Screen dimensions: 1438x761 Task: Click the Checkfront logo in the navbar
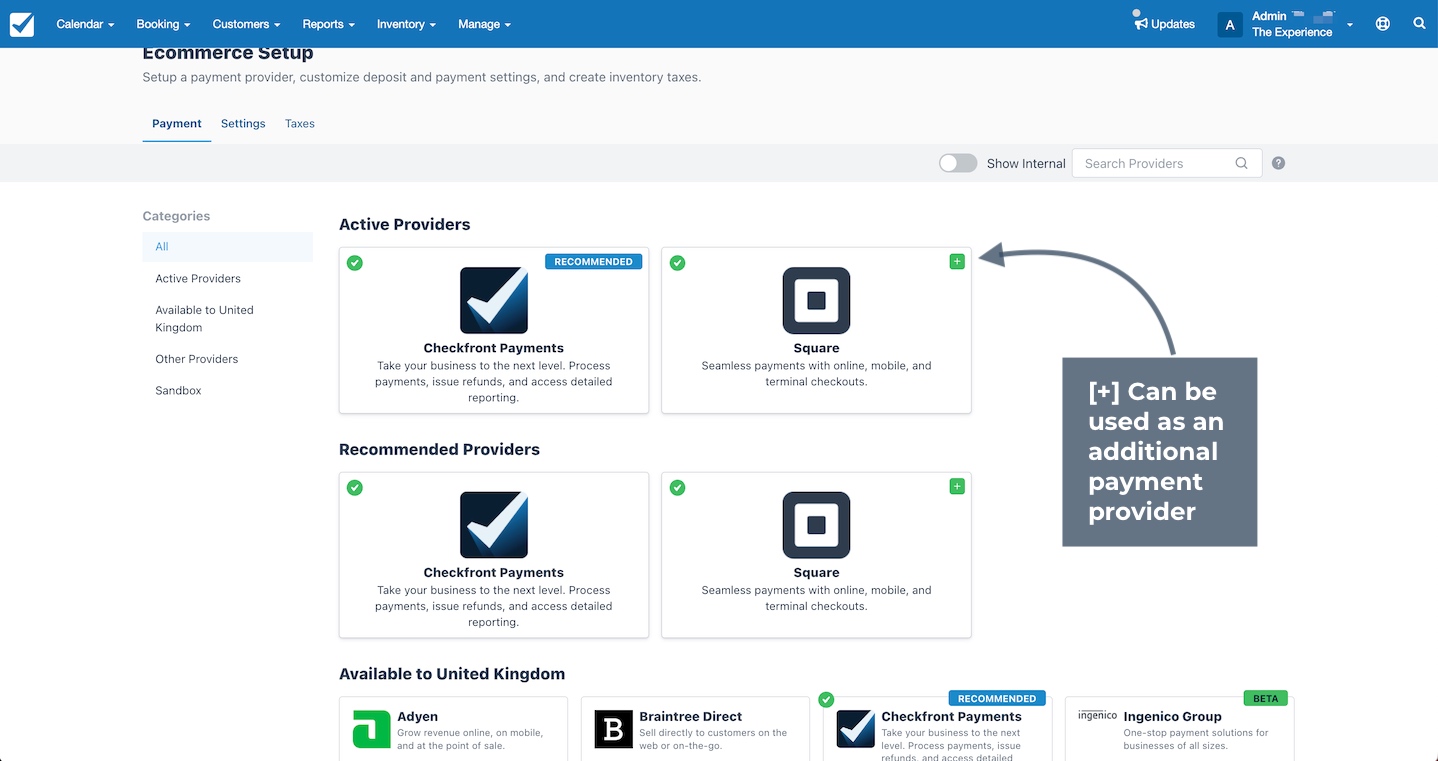[22, 24]
